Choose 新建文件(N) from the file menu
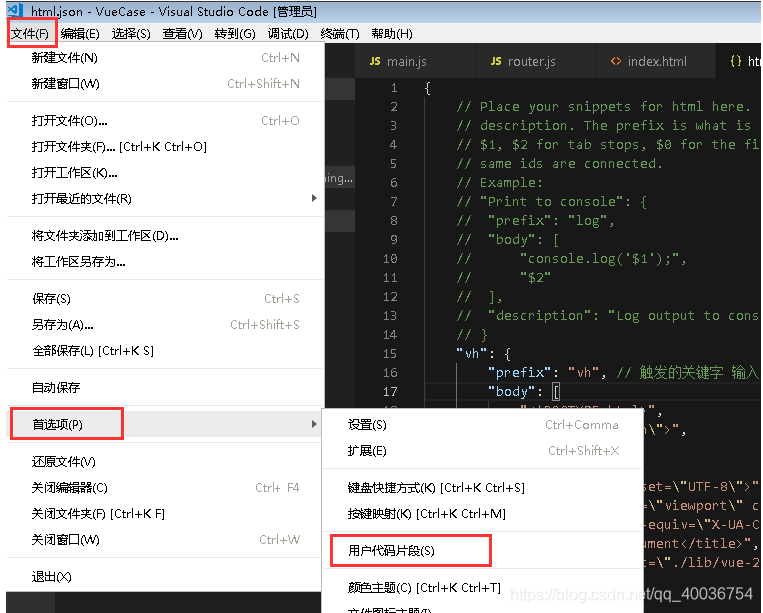This screenshot has width=763, height=613. click(x=165, y=58)
